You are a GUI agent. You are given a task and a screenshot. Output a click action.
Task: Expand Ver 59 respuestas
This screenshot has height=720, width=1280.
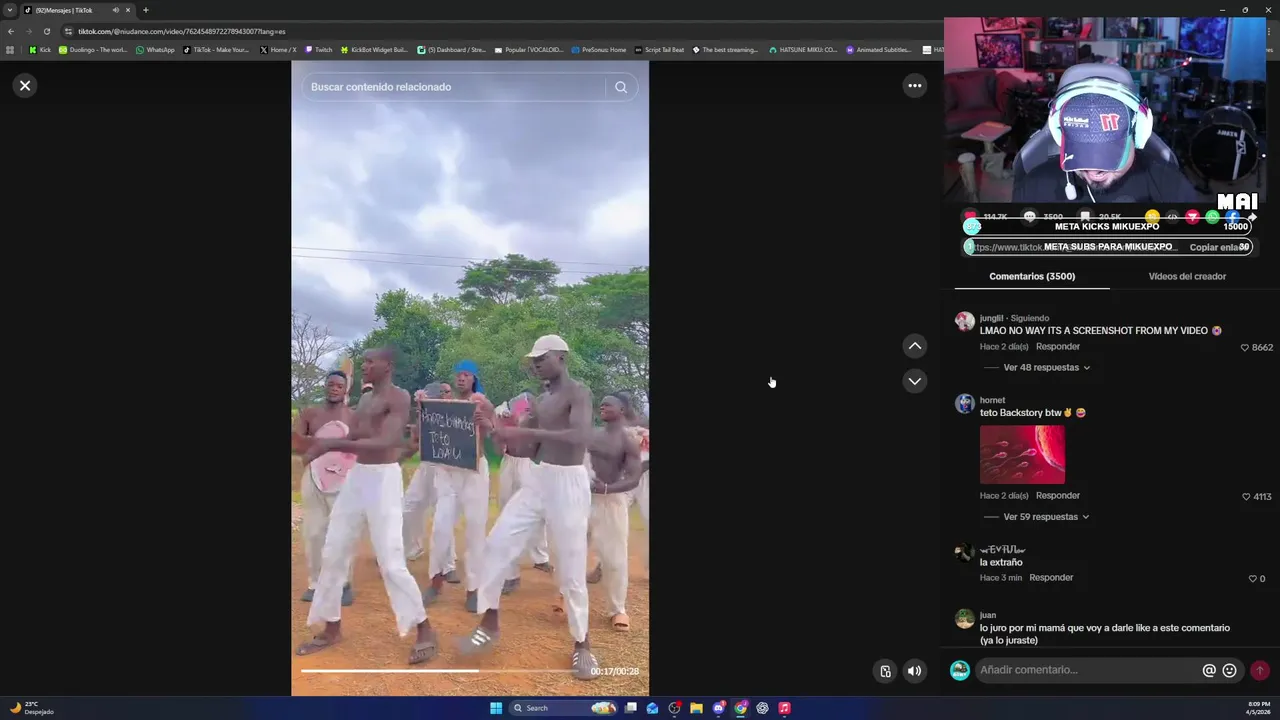point(1046,517)
